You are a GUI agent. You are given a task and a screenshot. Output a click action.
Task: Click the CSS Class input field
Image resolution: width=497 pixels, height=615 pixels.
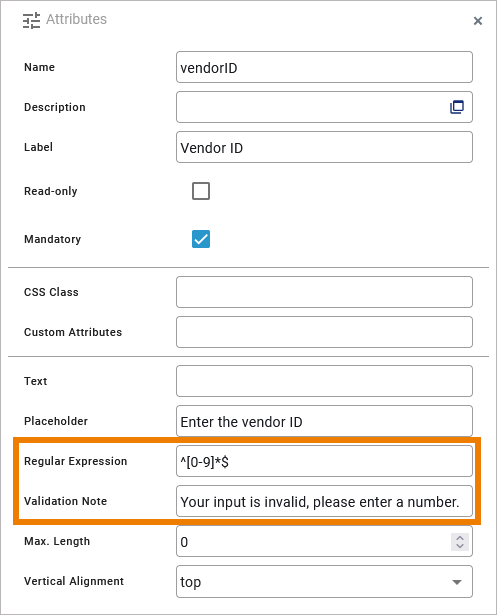(324, 292)
